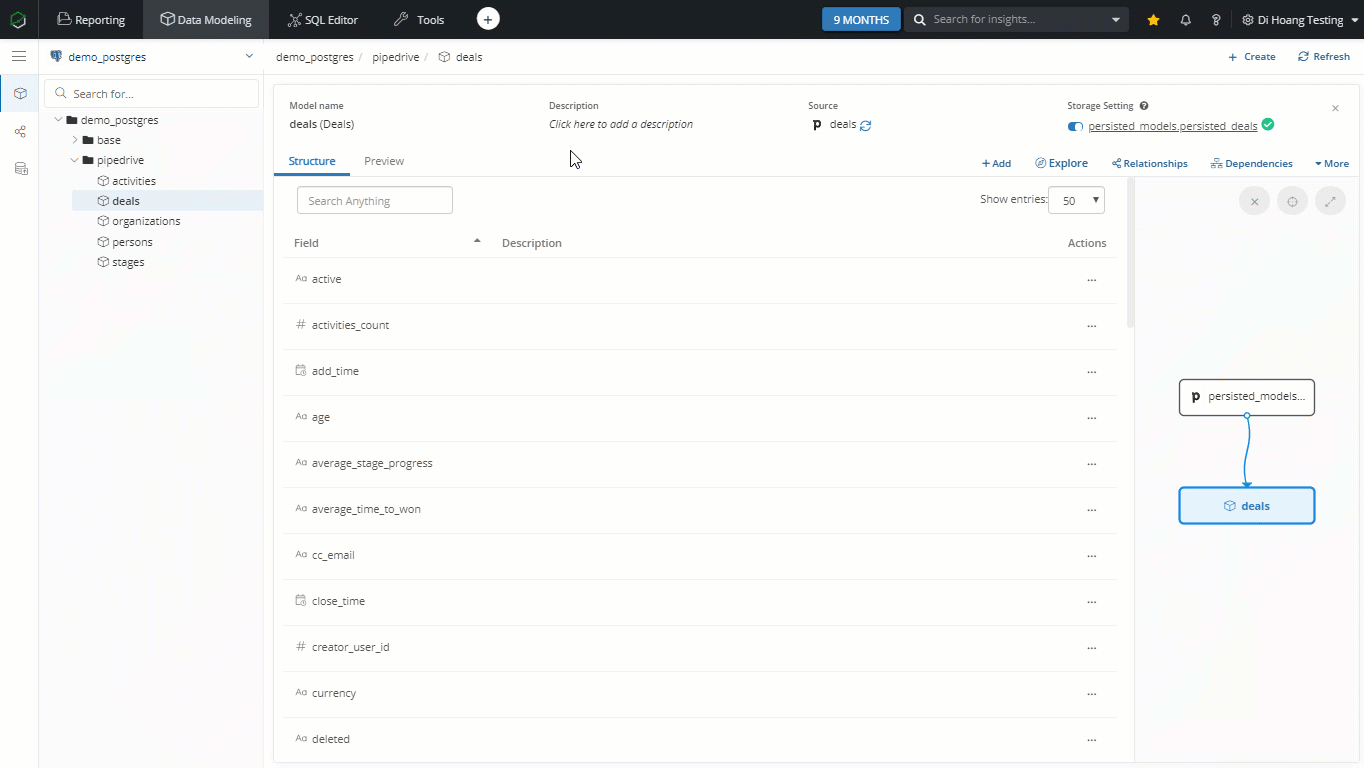The height and width of the screenshot is (768, 1364).
Task: Click the plus icon in top navigation
Action: [x=488, y=19]
